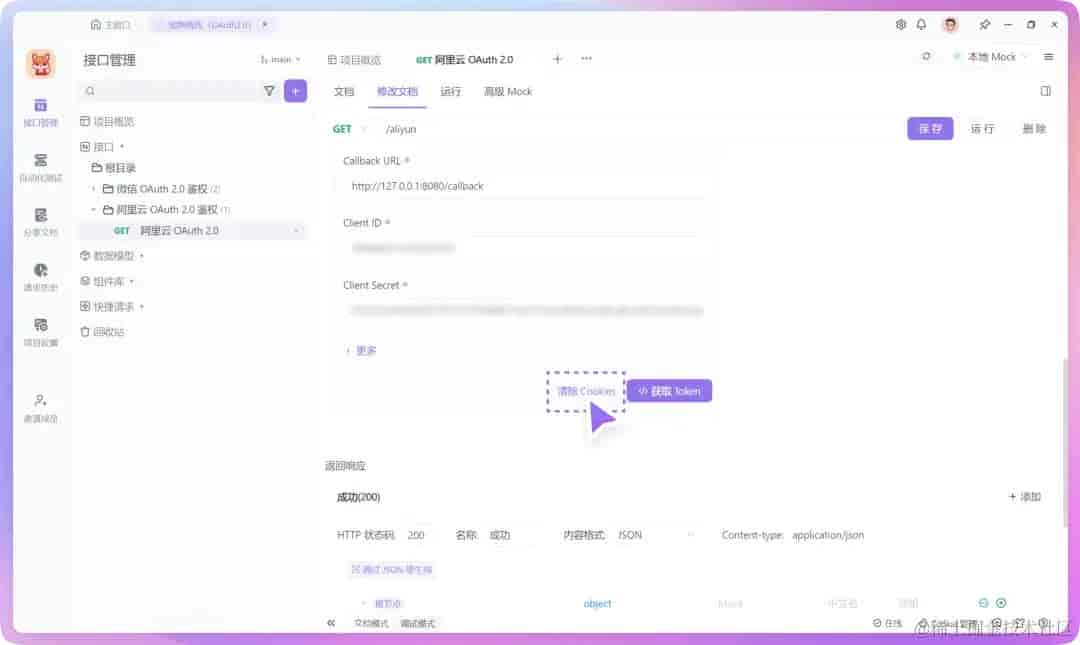1080x645 pixels.
Task: Click the fox app logo
Action: click(x=41, y=64)
